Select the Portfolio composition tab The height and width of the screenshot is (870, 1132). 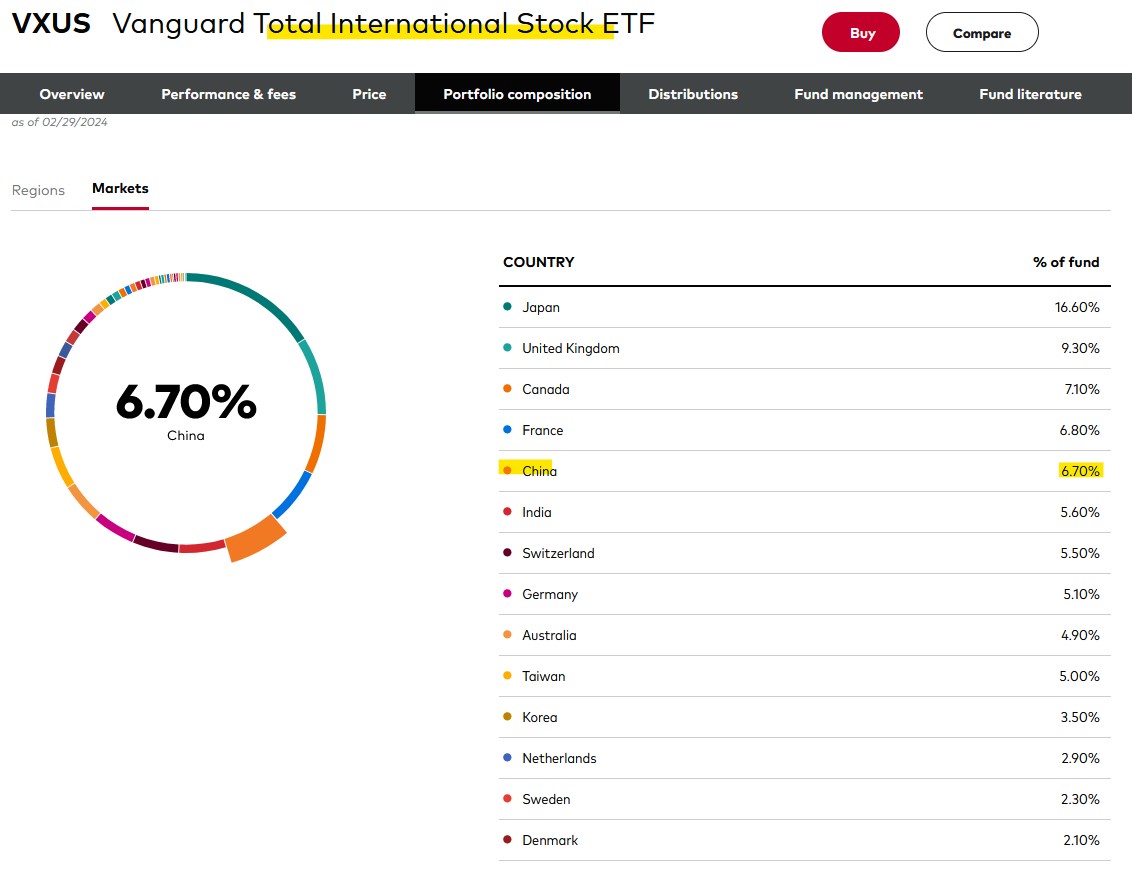pyautogui.click(x=517, y=94)
